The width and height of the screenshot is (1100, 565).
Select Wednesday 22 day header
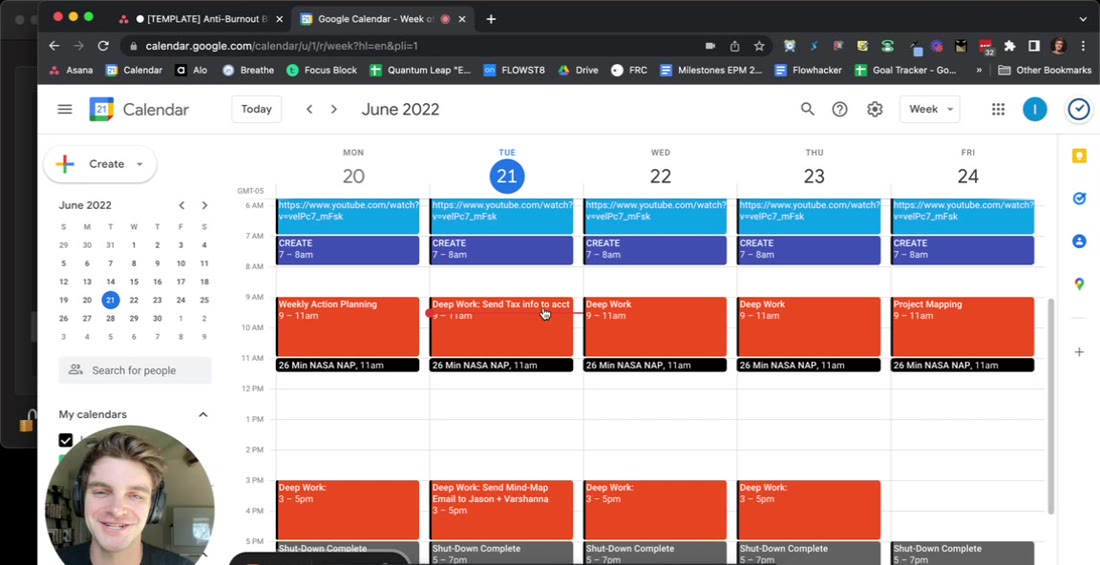(660, 175)
